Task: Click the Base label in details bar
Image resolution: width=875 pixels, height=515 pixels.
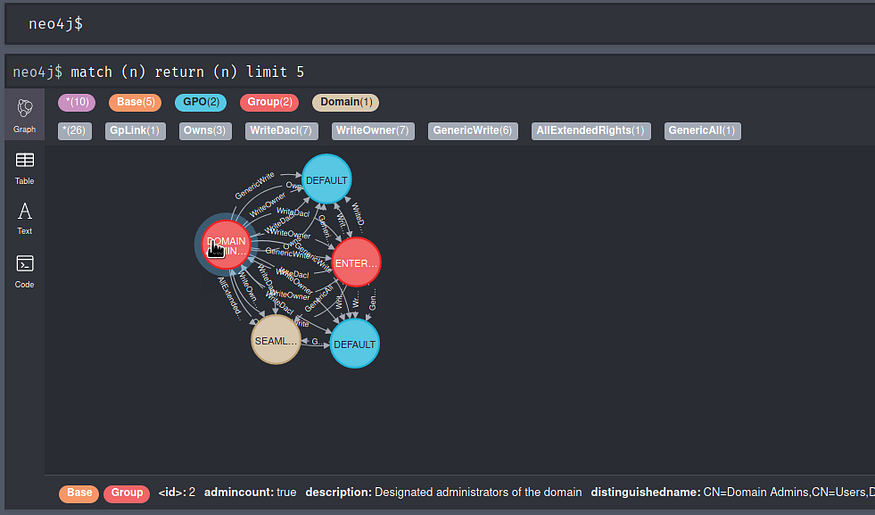Action: click(79, 493)
